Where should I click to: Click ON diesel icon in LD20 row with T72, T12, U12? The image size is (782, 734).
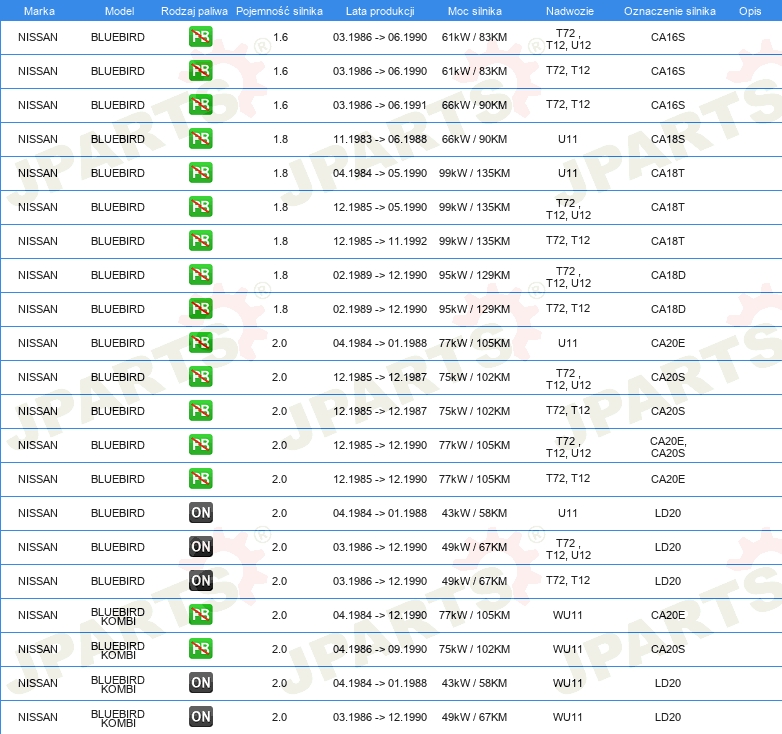click(200, 547)
